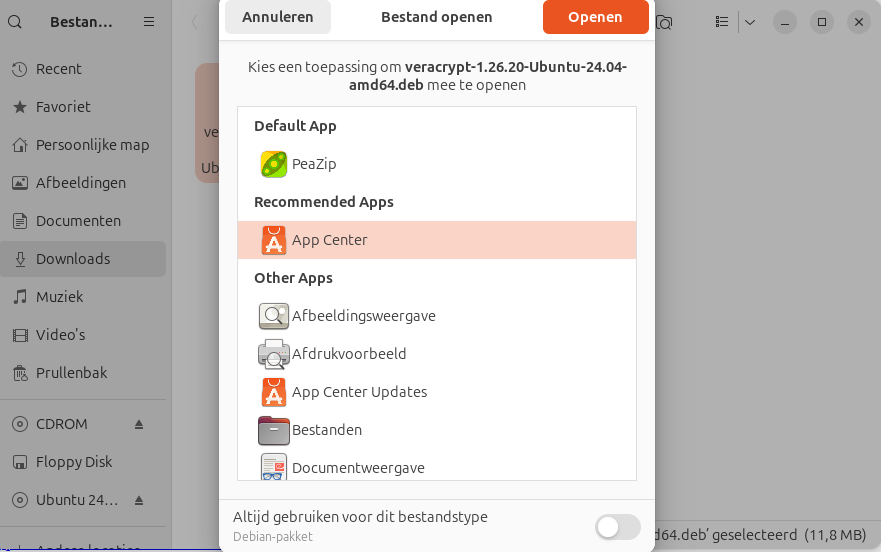The width and height of the screenshot is (881, 552).
Task: Click the Annuleren button
Action: [278, 17]
